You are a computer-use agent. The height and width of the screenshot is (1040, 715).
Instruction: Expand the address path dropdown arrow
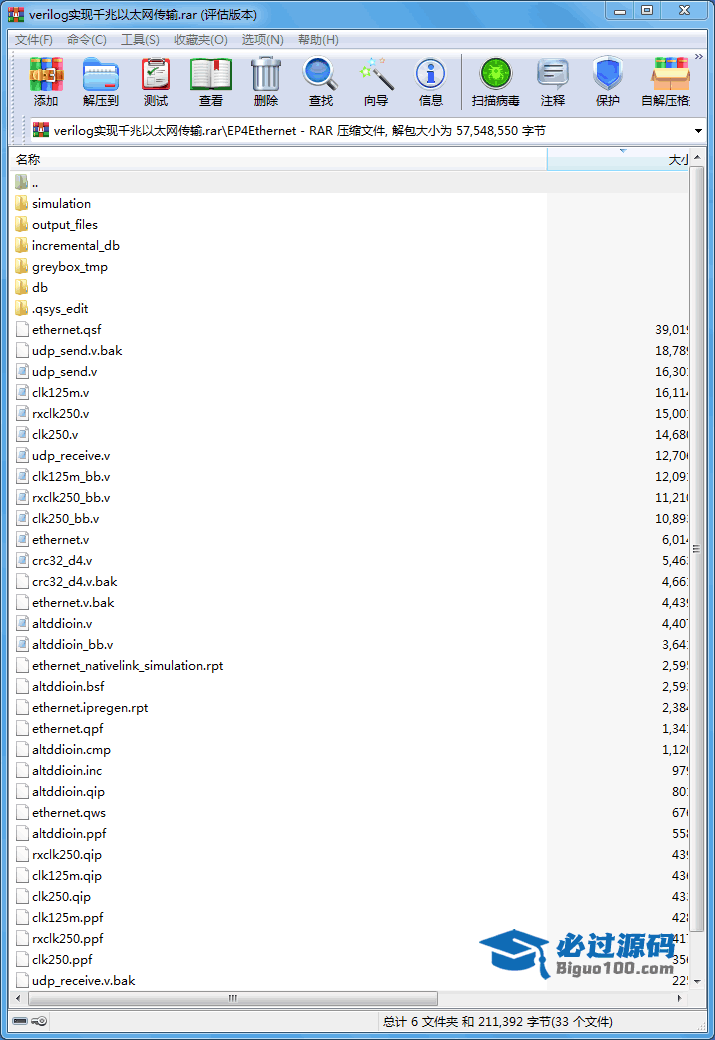tap(697, 131)
